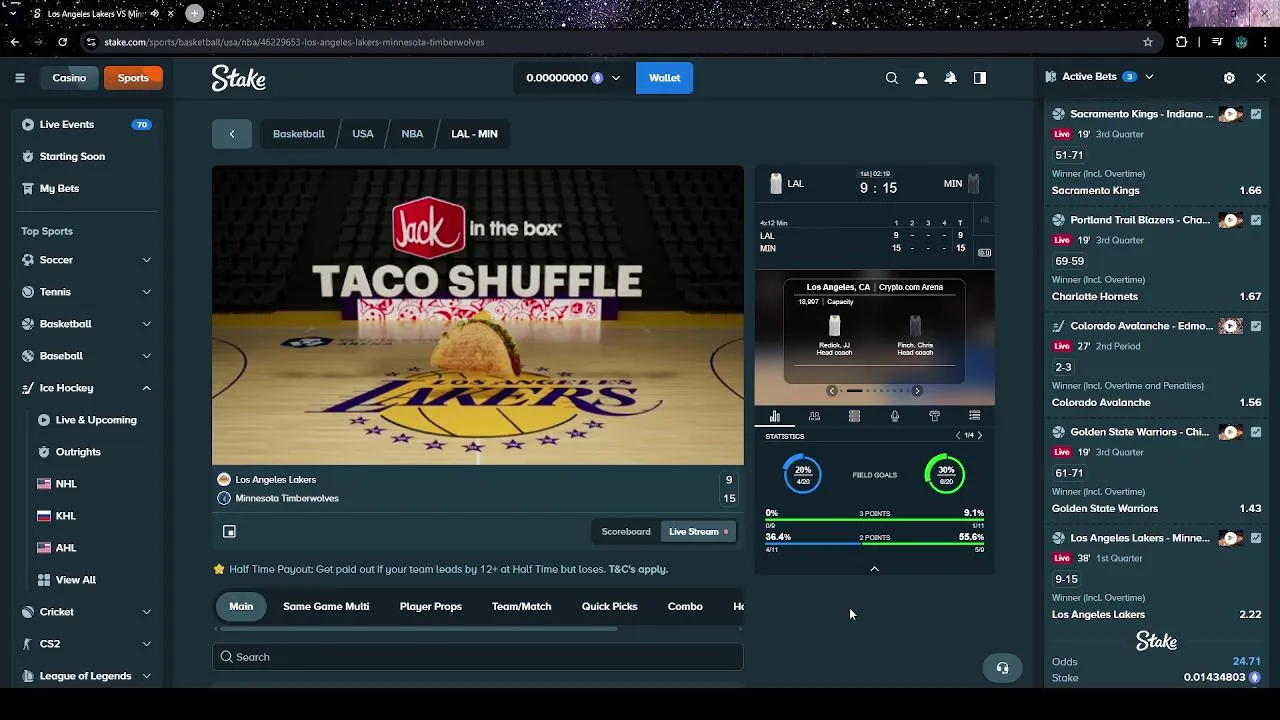Go to next statistics page arrow

click(x=980, y=436)
